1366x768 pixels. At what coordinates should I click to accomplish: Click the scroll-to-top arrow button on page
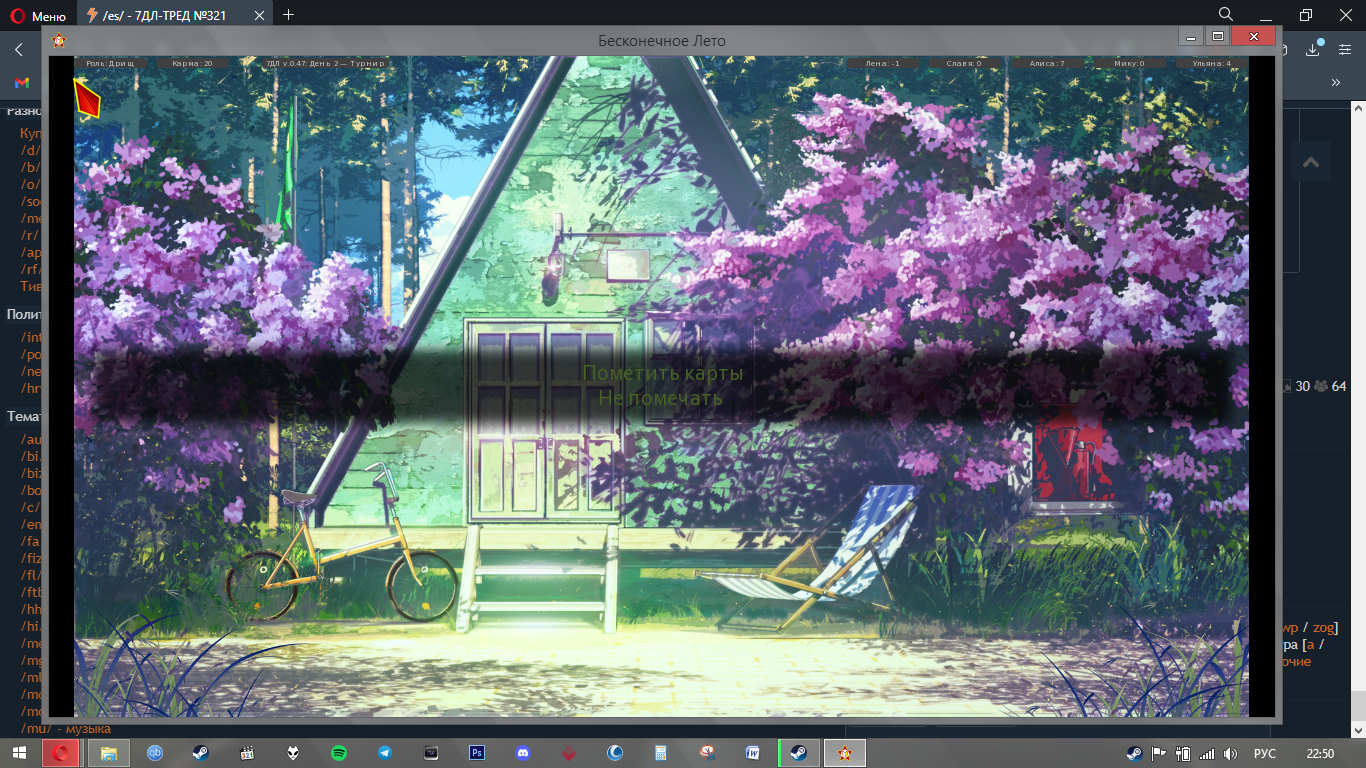pos(1311,162)
